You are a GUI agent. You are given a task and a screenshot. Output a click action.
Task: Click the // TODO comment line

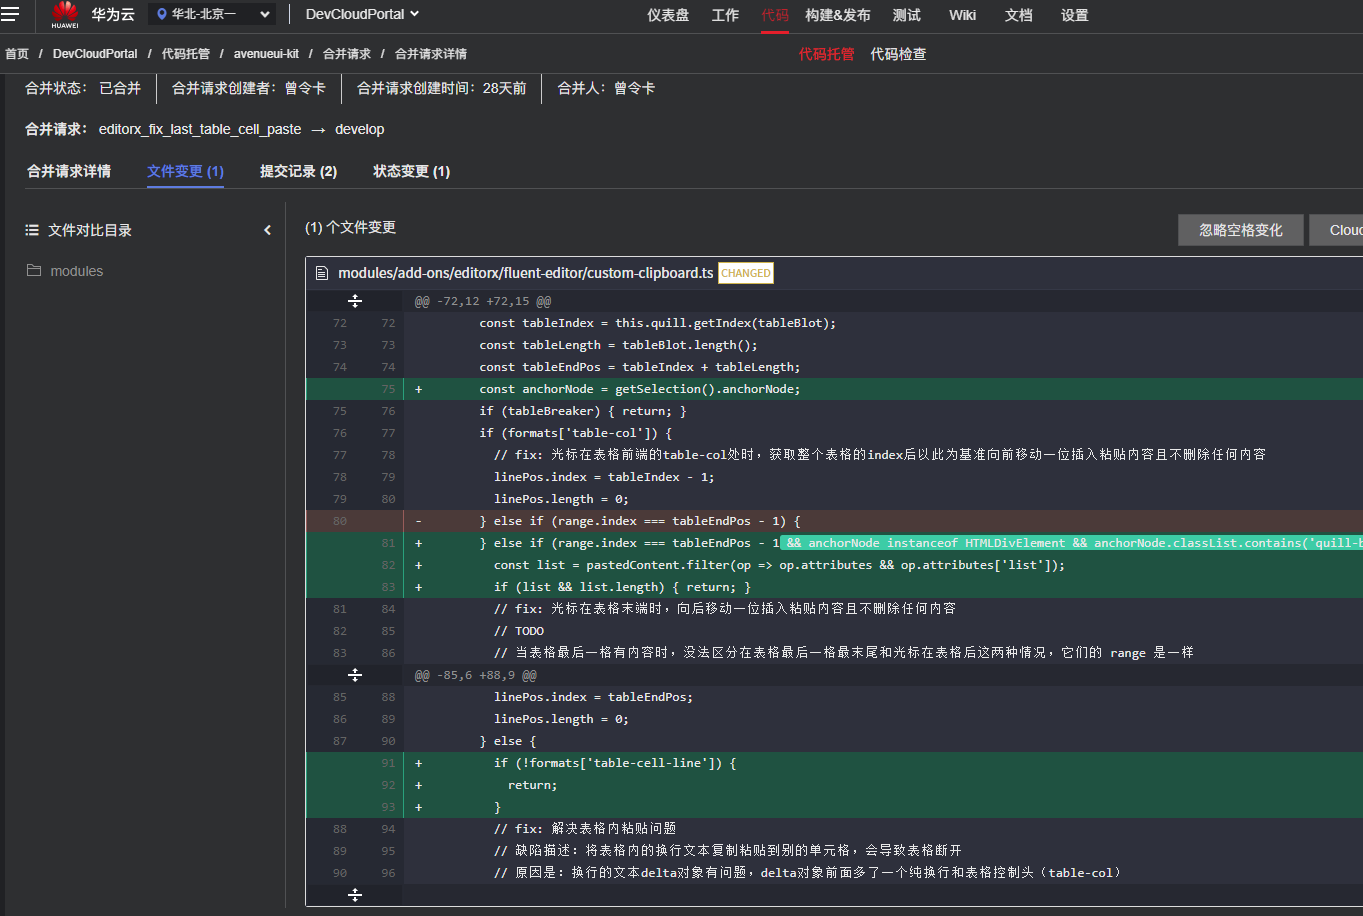point(519,631)
